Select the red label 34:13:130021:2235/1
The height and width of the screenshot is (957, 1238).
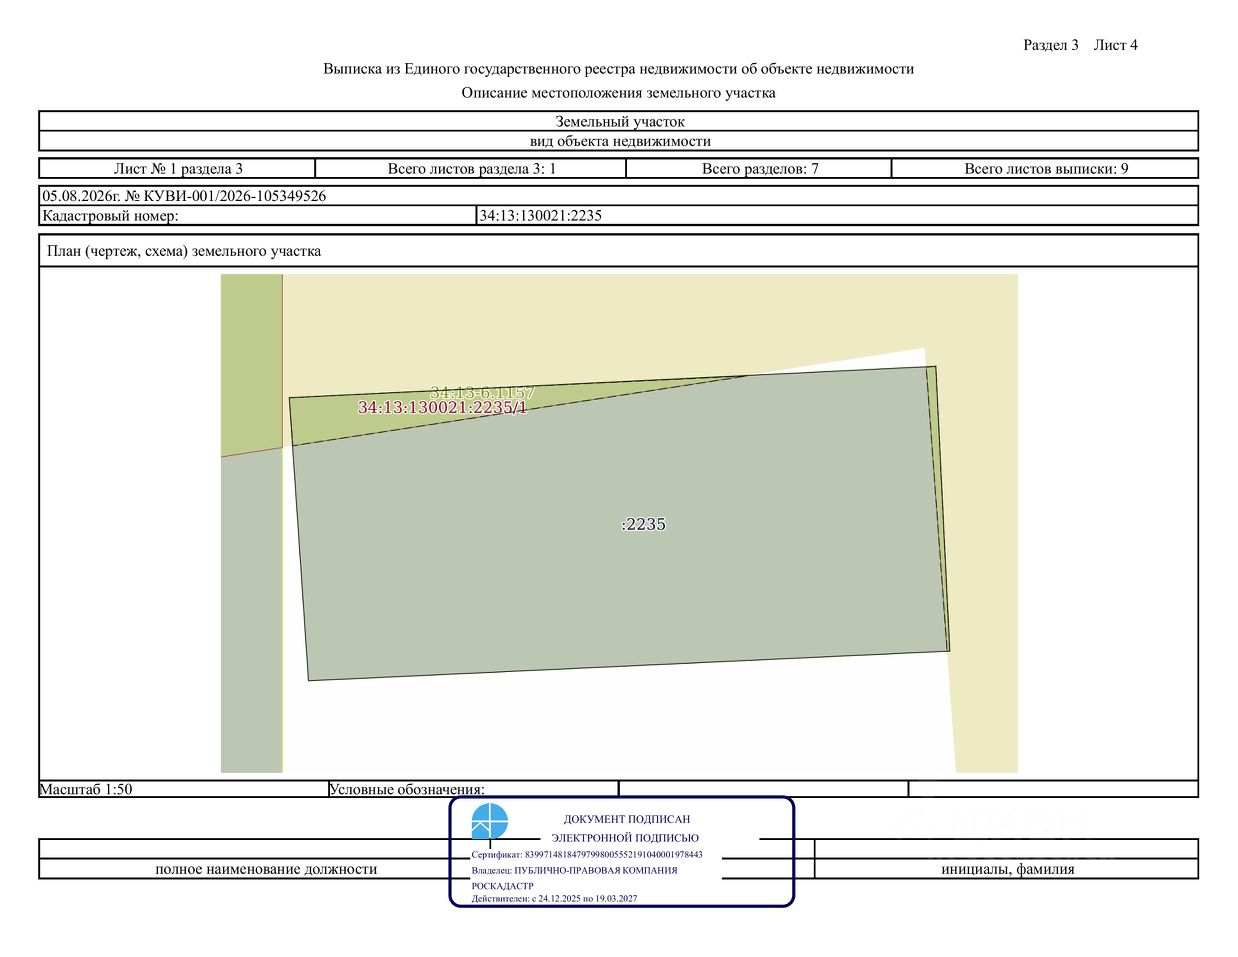tap(442, 408)
